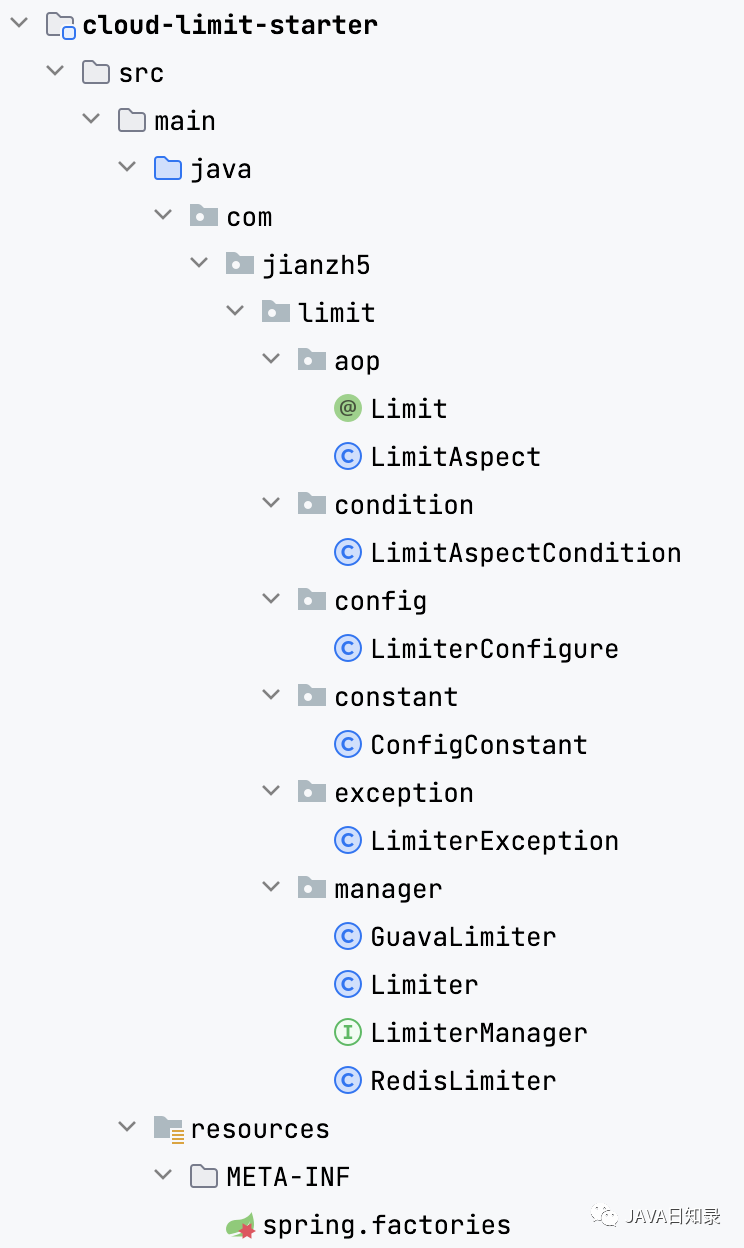This screenshot has height=1248, width=744.
Task: Click the java source folder icon
Action: (168, 168)
